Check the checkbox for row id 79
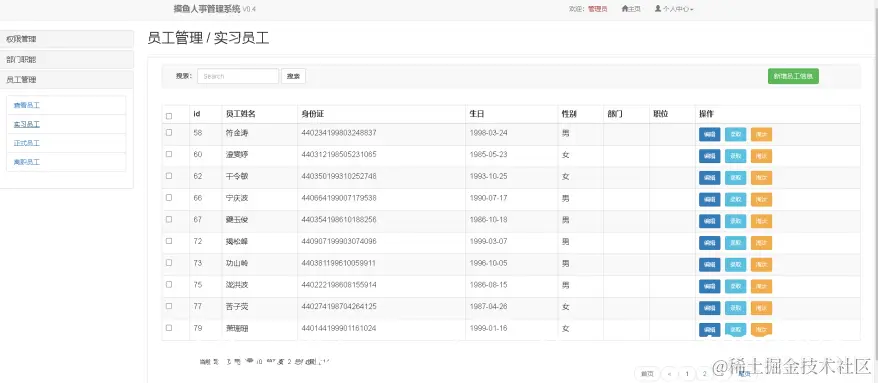 pyautogui.click(x=169, y=328)
